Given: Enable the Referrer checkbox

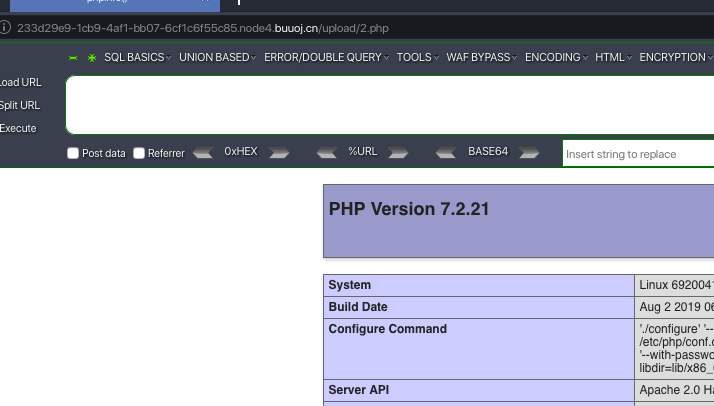Looking at the screenshot, I should (x=139, y=153).
